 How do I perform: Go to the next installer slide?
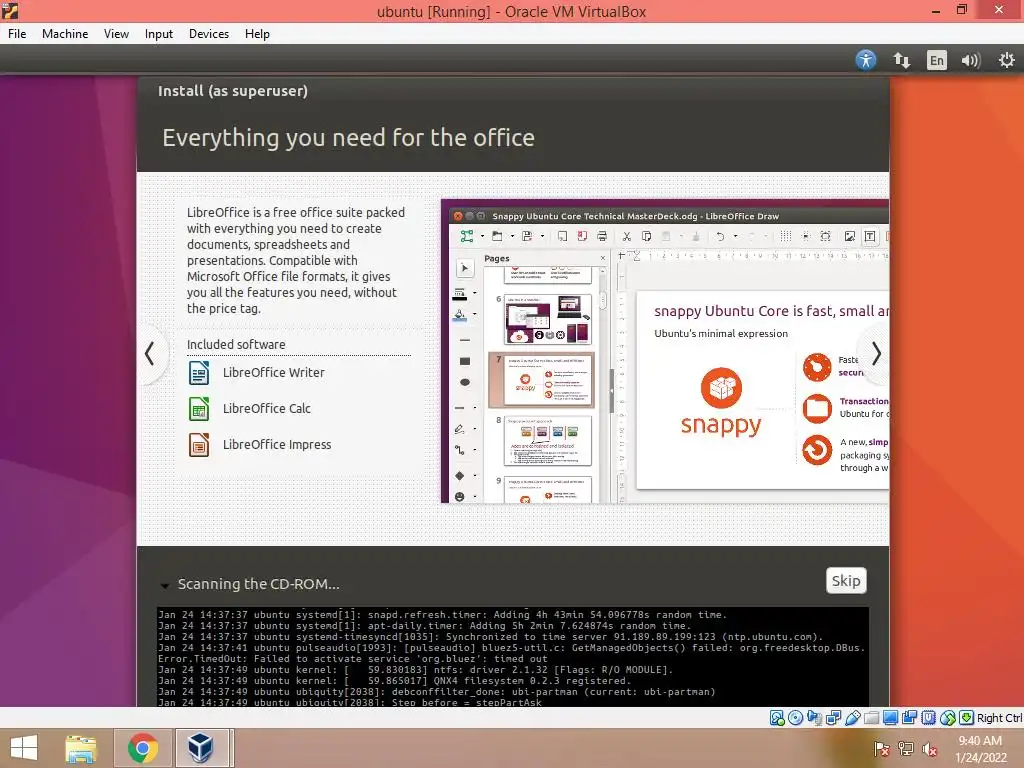(876, 353)
